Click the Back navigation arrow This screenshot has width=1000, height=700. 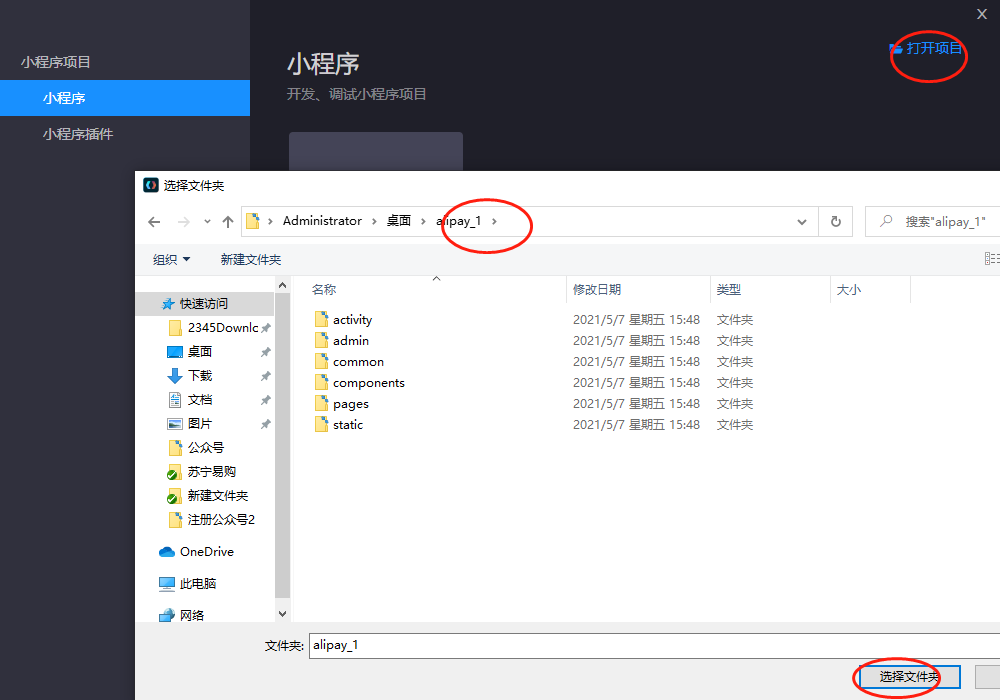(x=153, y=222)
